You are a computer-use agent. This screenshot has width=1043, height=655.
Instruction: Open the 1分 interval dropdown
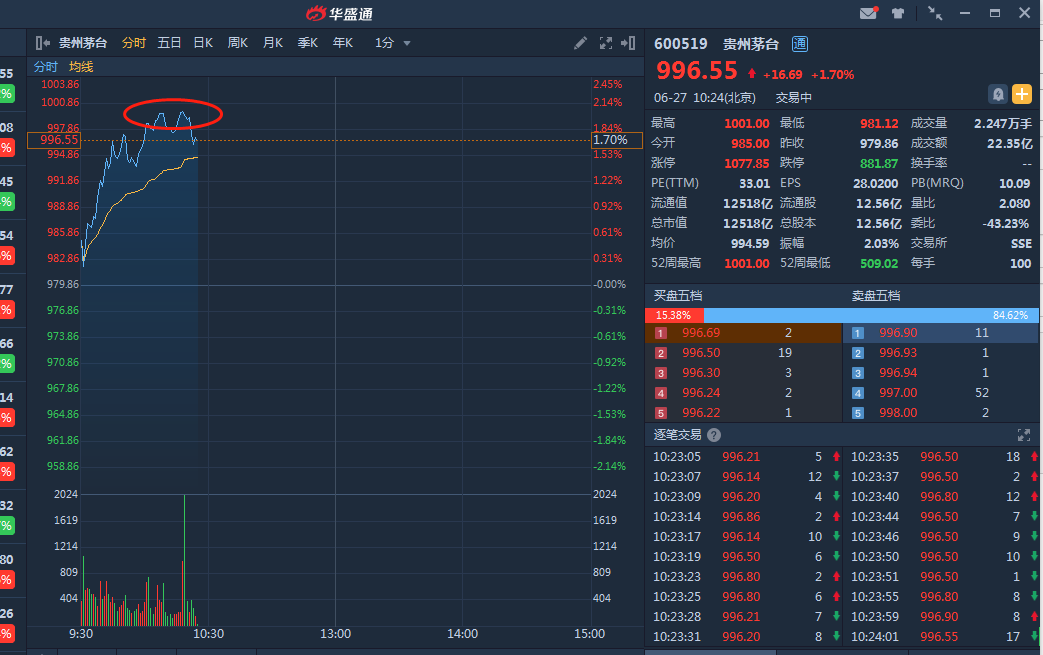392,43
